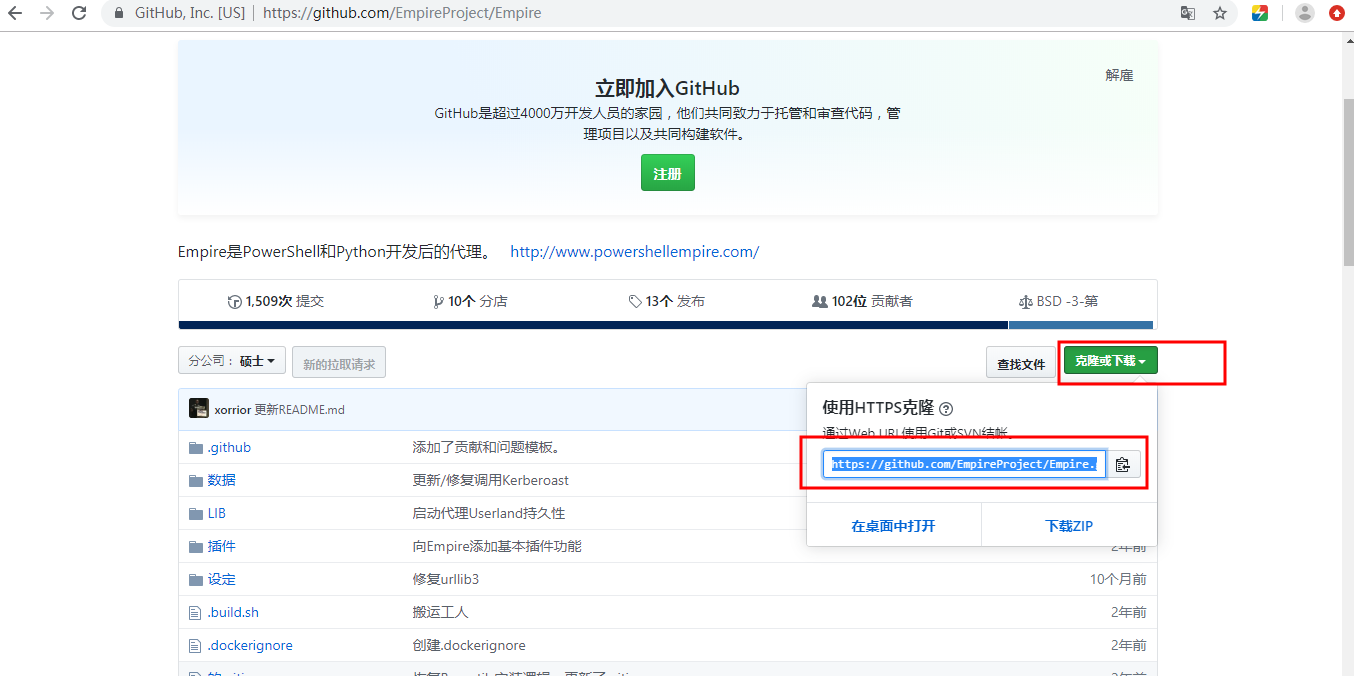This screenshot has height=676, width=1354.
Task: Open the powershellempire.com link
Action: (x=634, y=252)
